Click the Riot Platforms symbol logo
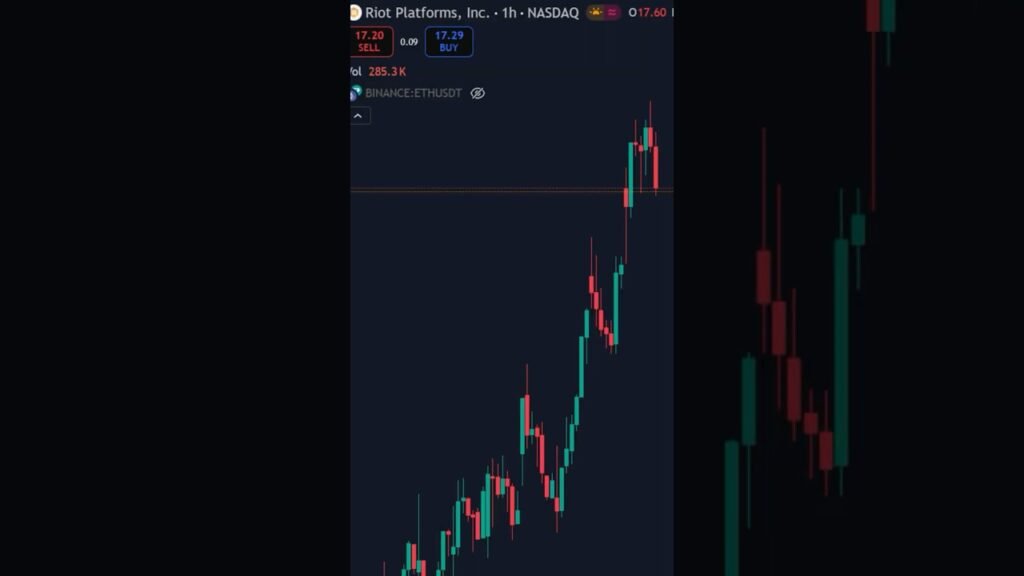 (355, 12)
